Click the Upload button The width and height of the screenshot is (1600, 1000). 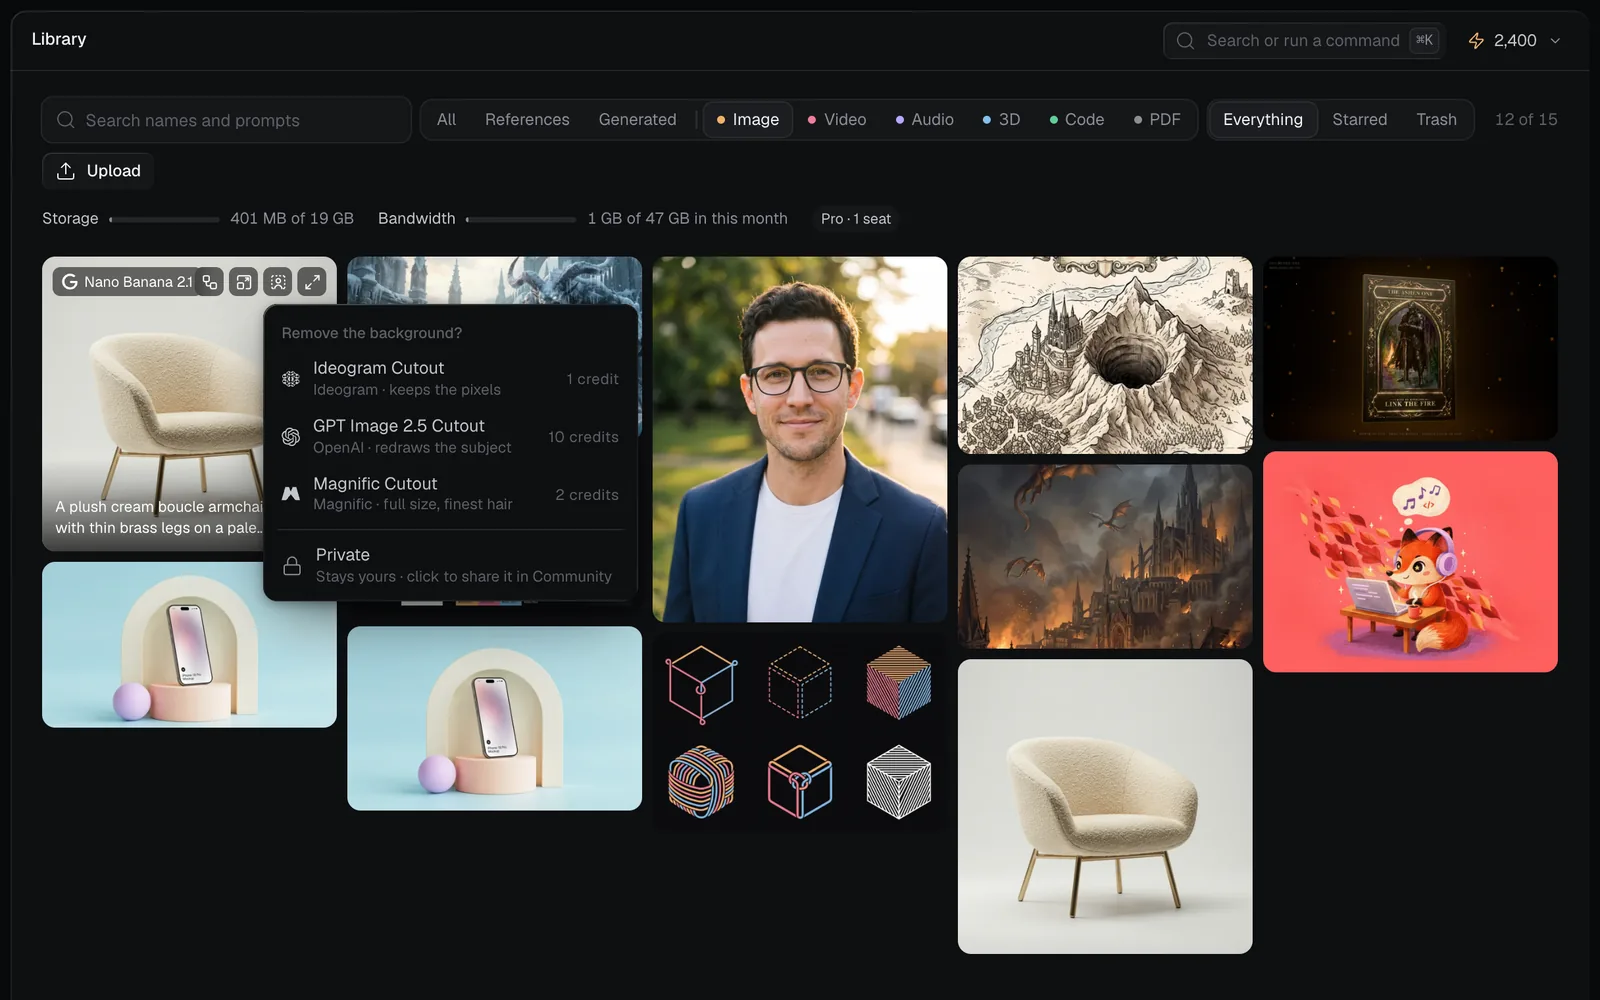[98, 171]
